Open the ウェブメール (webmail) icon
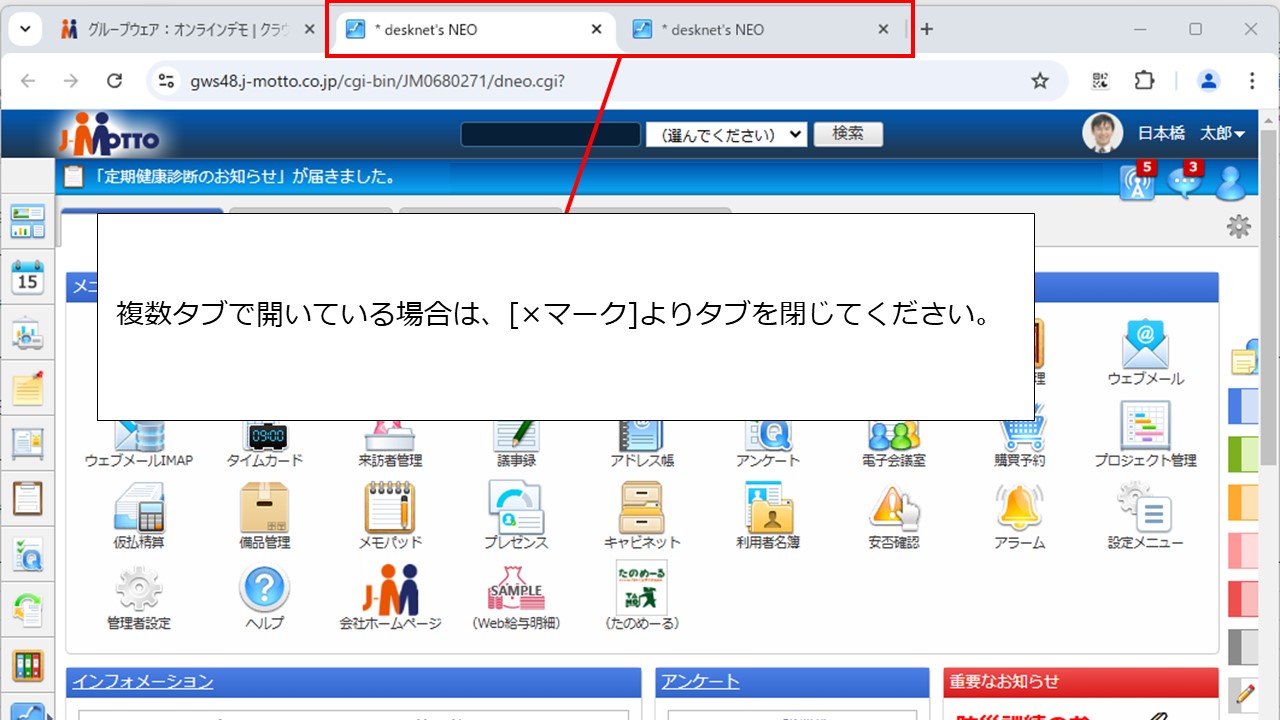Image resolution: width=1280 pixels, height=720 pixels. [x=1145, y=347]
